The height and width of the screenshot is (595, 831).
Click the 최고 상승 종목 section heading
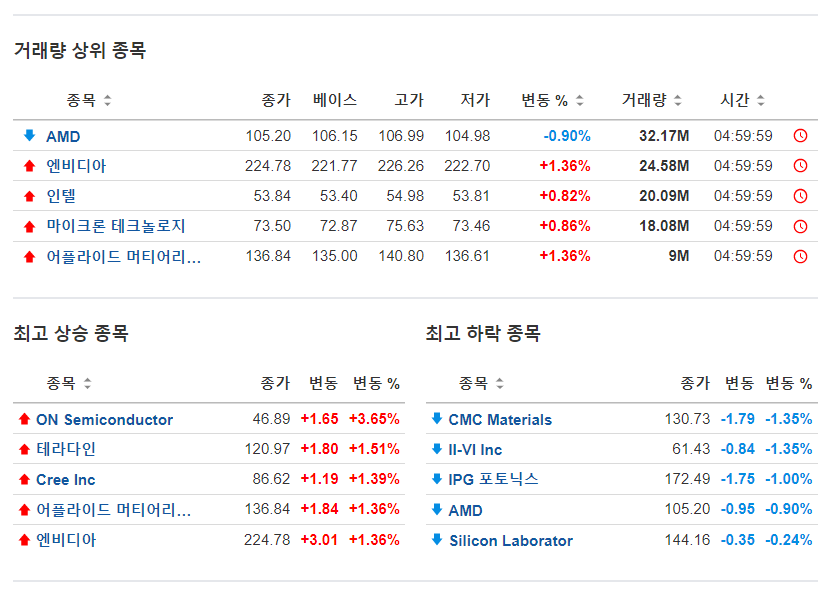click(71, 333)
